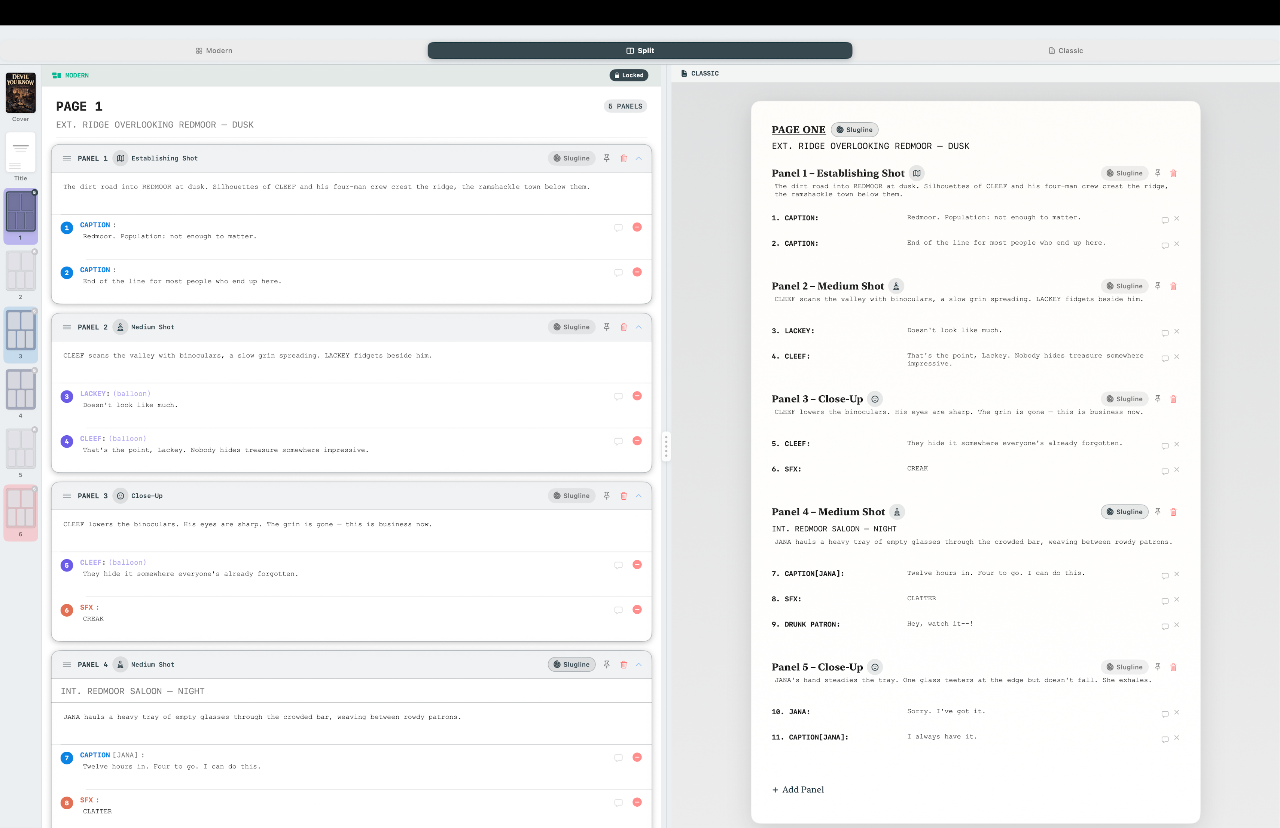Viewport: 1280px width, 828px height.
Task: Toggle the PAGE ONE Slugline in the Classic pane
Action: tap(855, 129)
